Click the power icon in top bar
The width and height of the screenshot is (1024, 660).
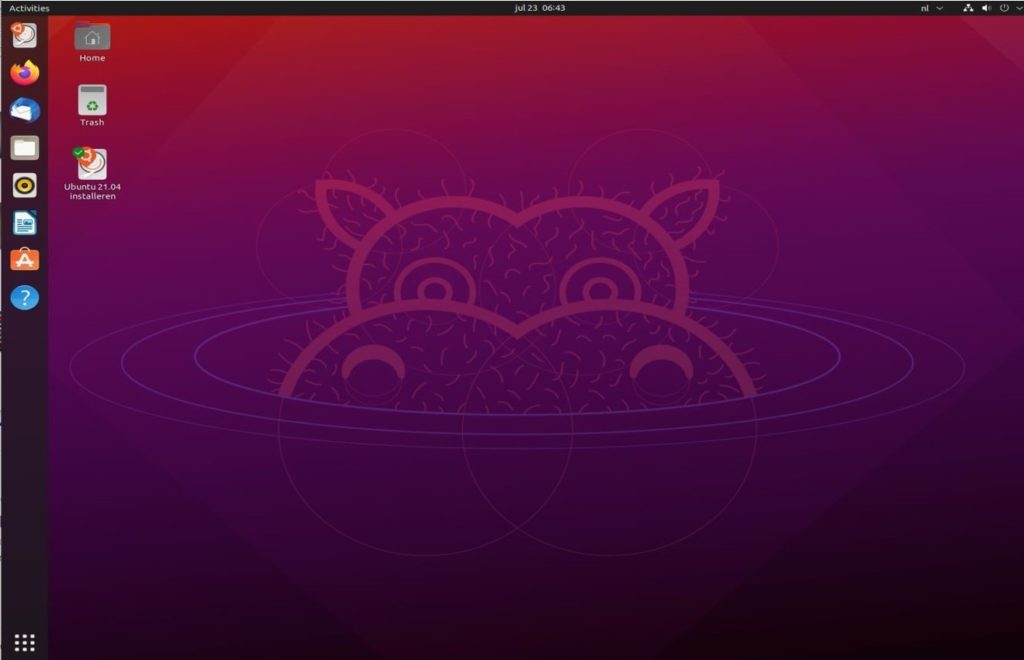coord(1004,8)
